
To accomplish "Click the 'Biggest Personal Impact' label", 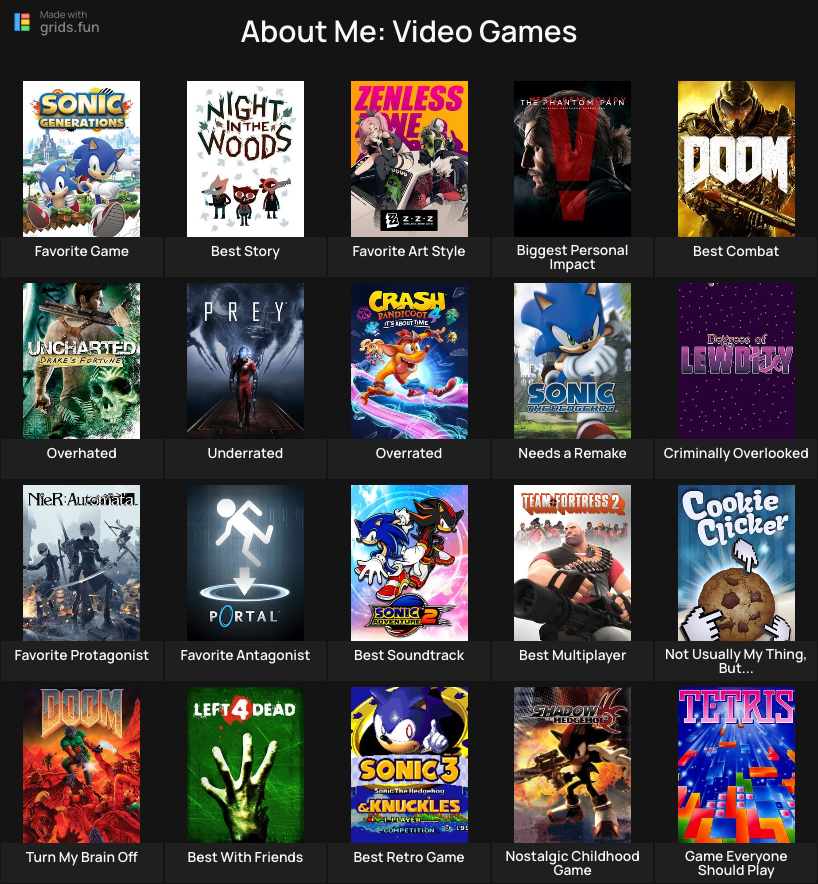I will click(x=572, y=257).
